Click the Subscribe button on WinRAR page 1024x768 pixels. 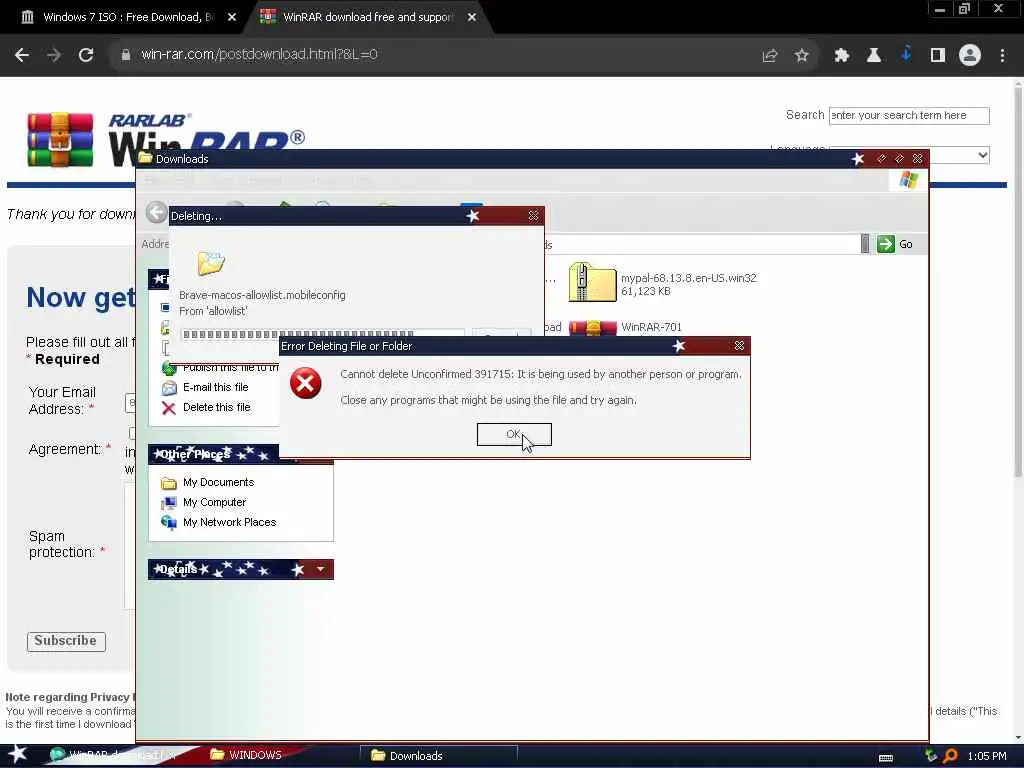tap(66, 641)
